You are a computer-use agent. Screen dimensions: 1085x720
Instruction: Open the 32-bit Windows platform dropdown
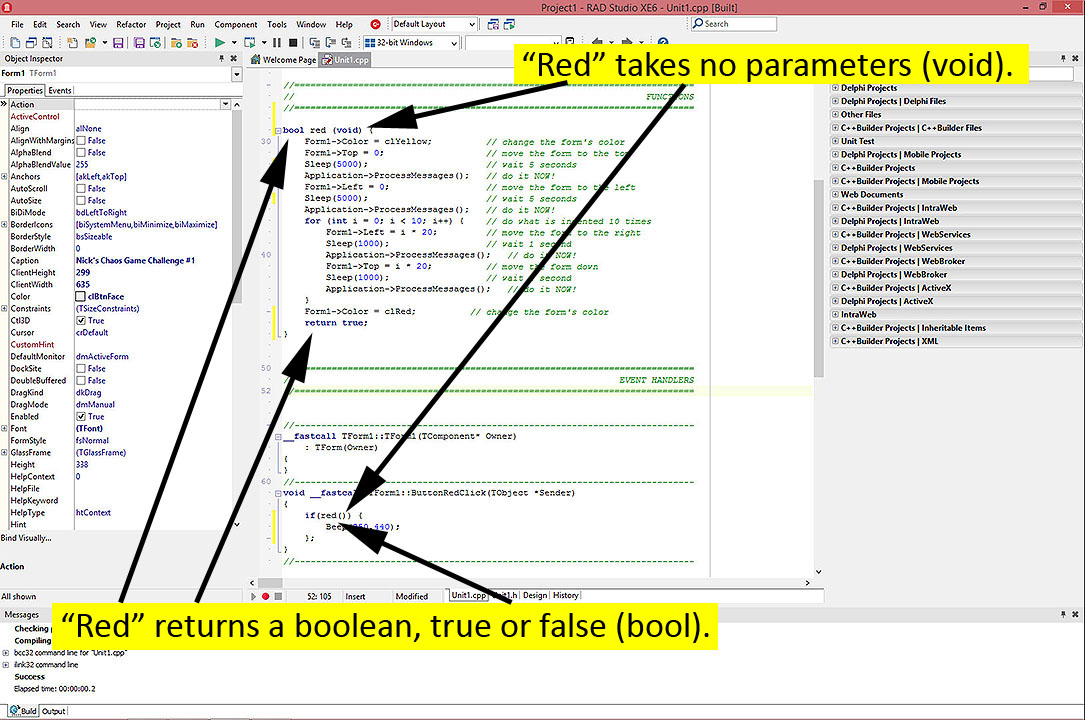pyautogui.click(x=454, y=43)
